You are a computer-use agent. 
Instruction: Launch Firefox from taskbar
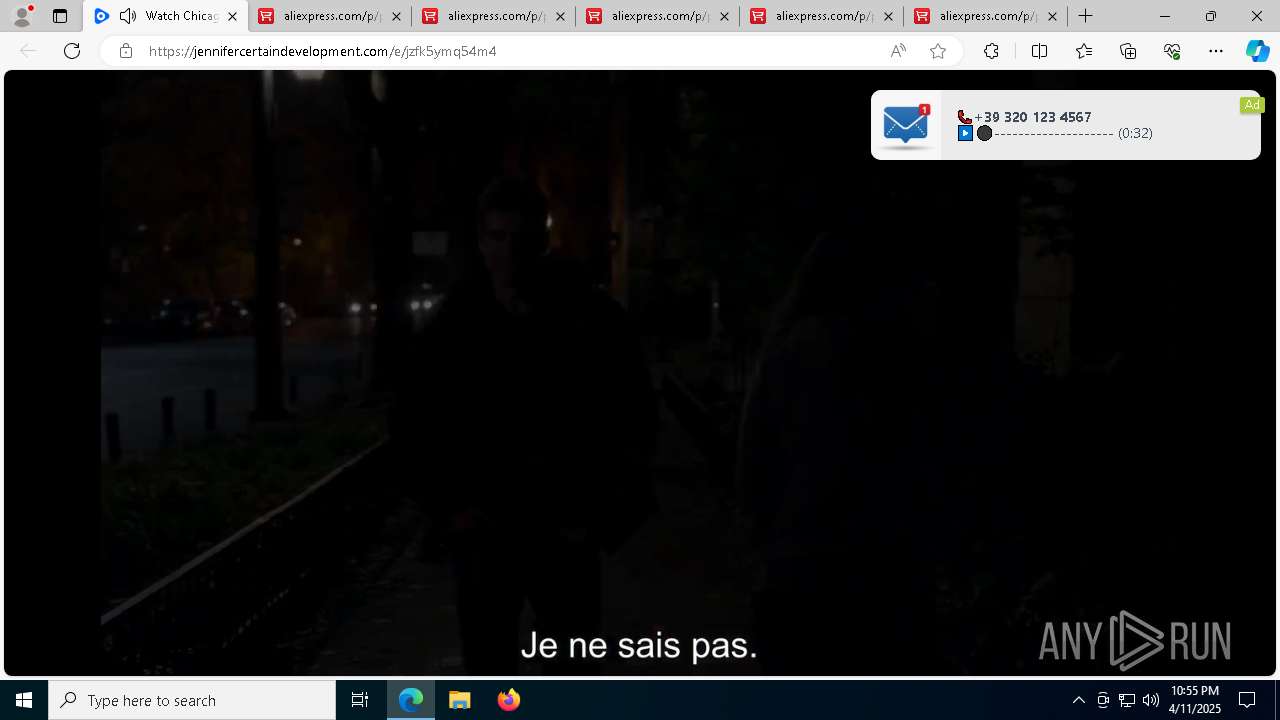pyautogui.click(x=508, y=700)
